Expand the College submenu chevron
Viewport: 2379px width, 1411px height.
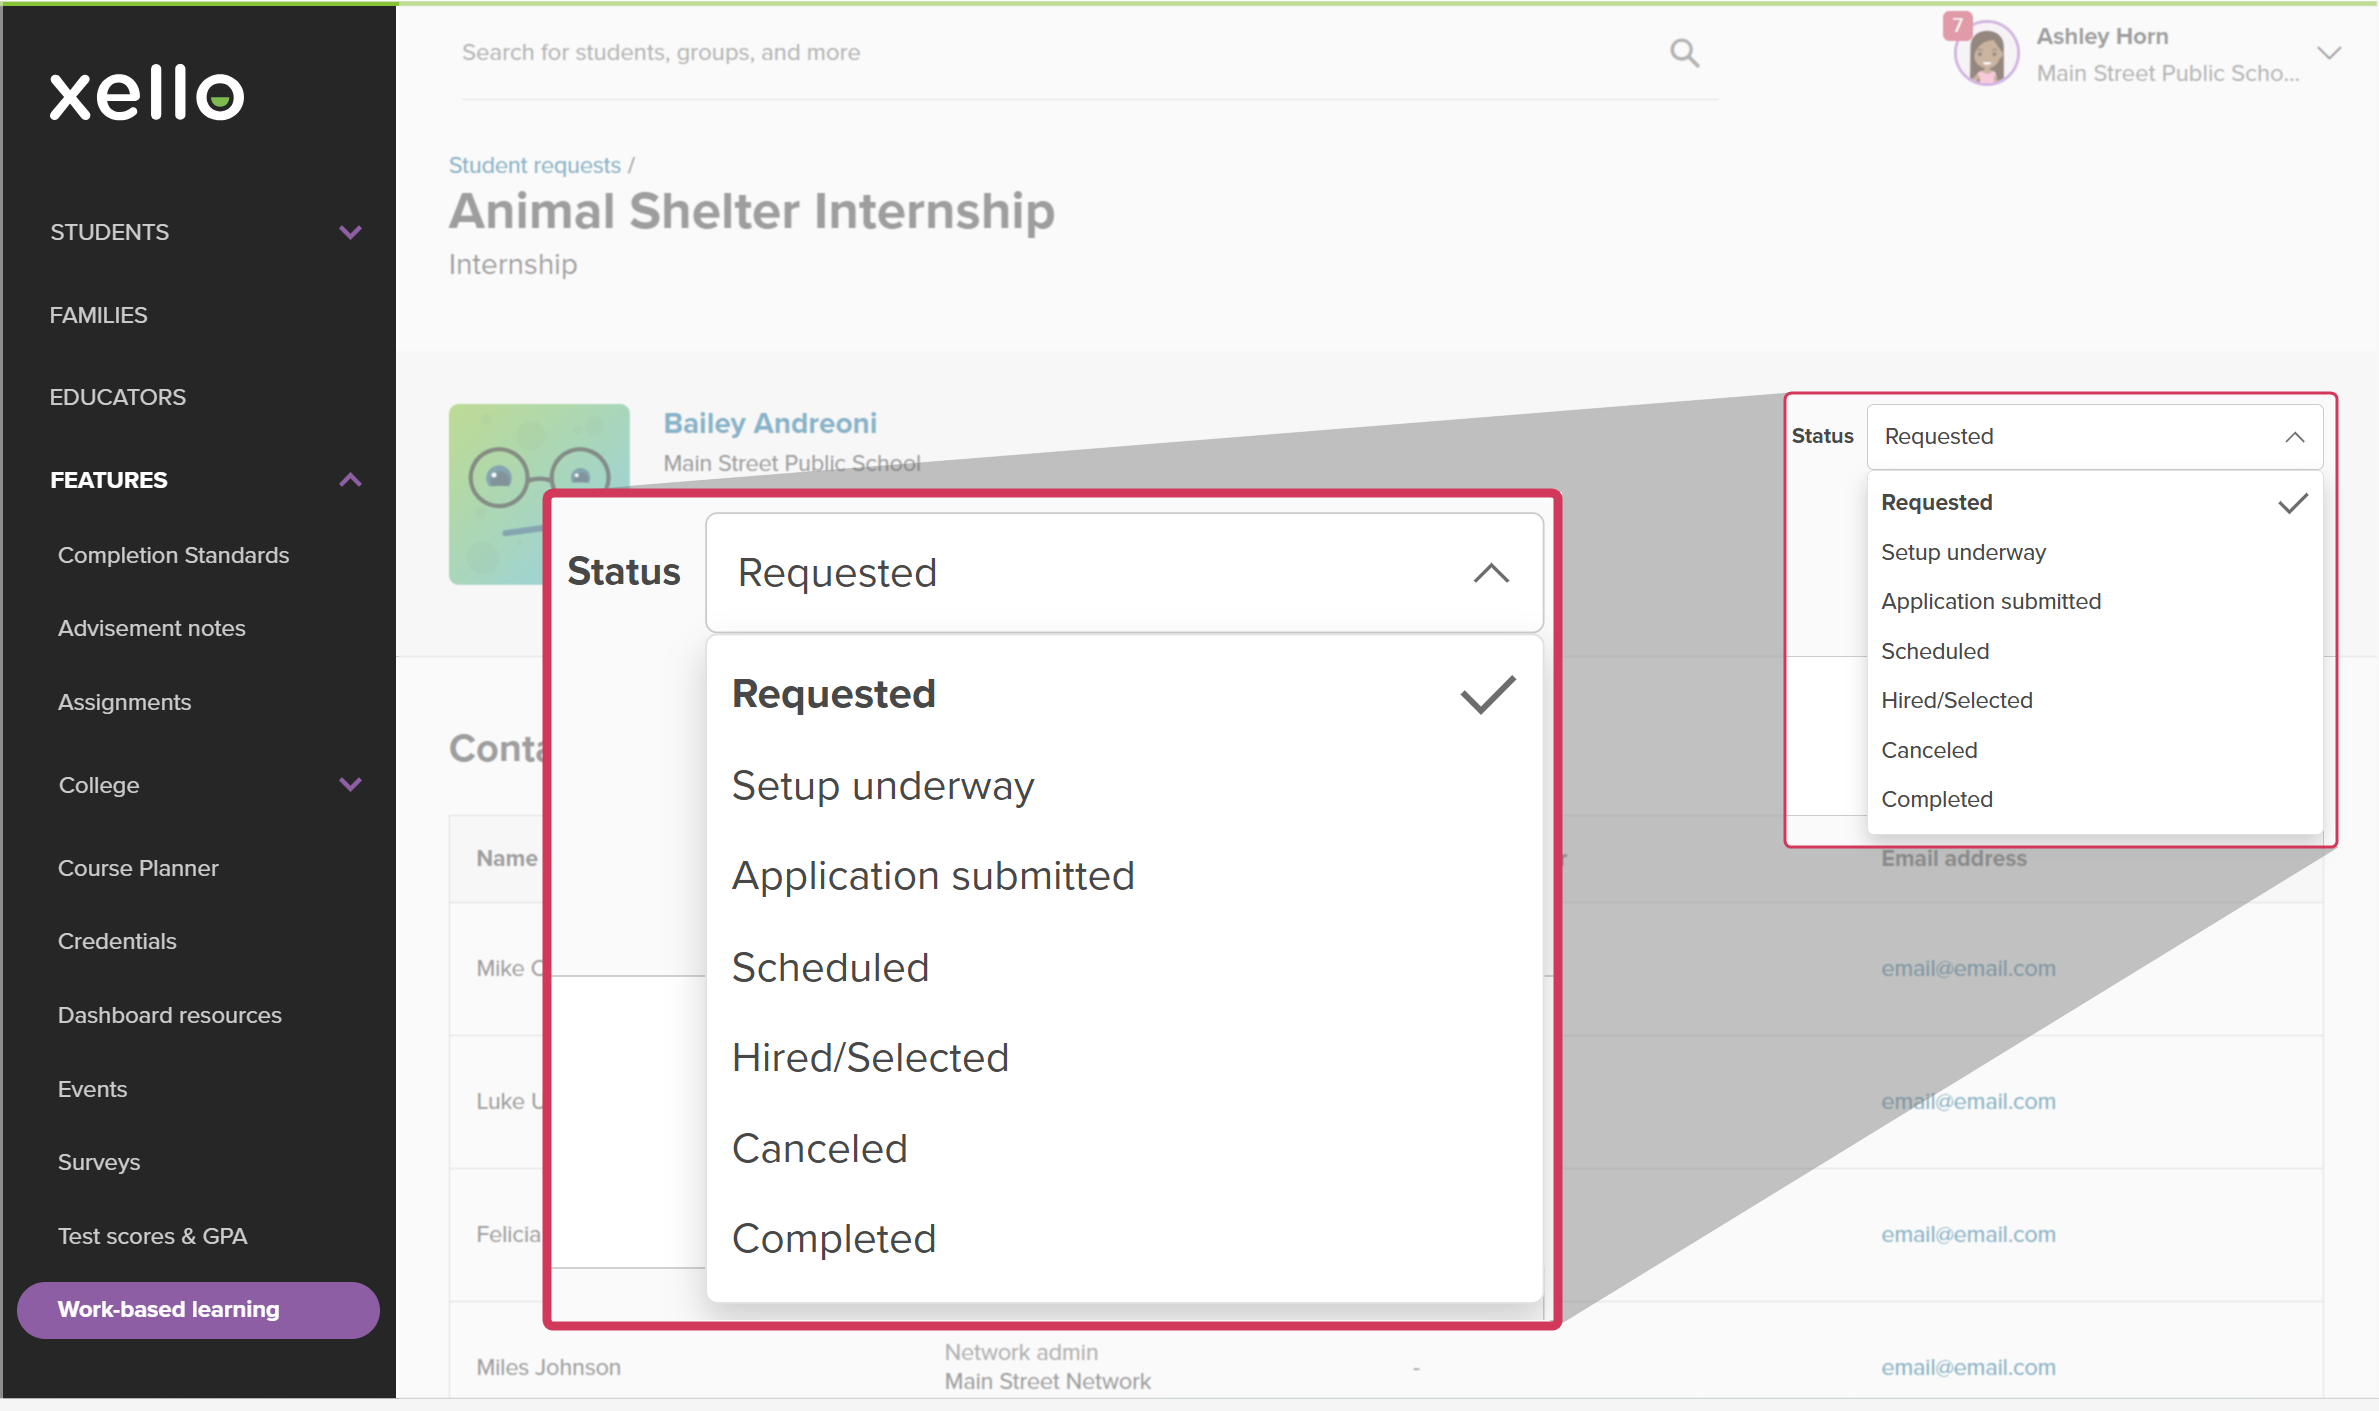pos(350,785)
